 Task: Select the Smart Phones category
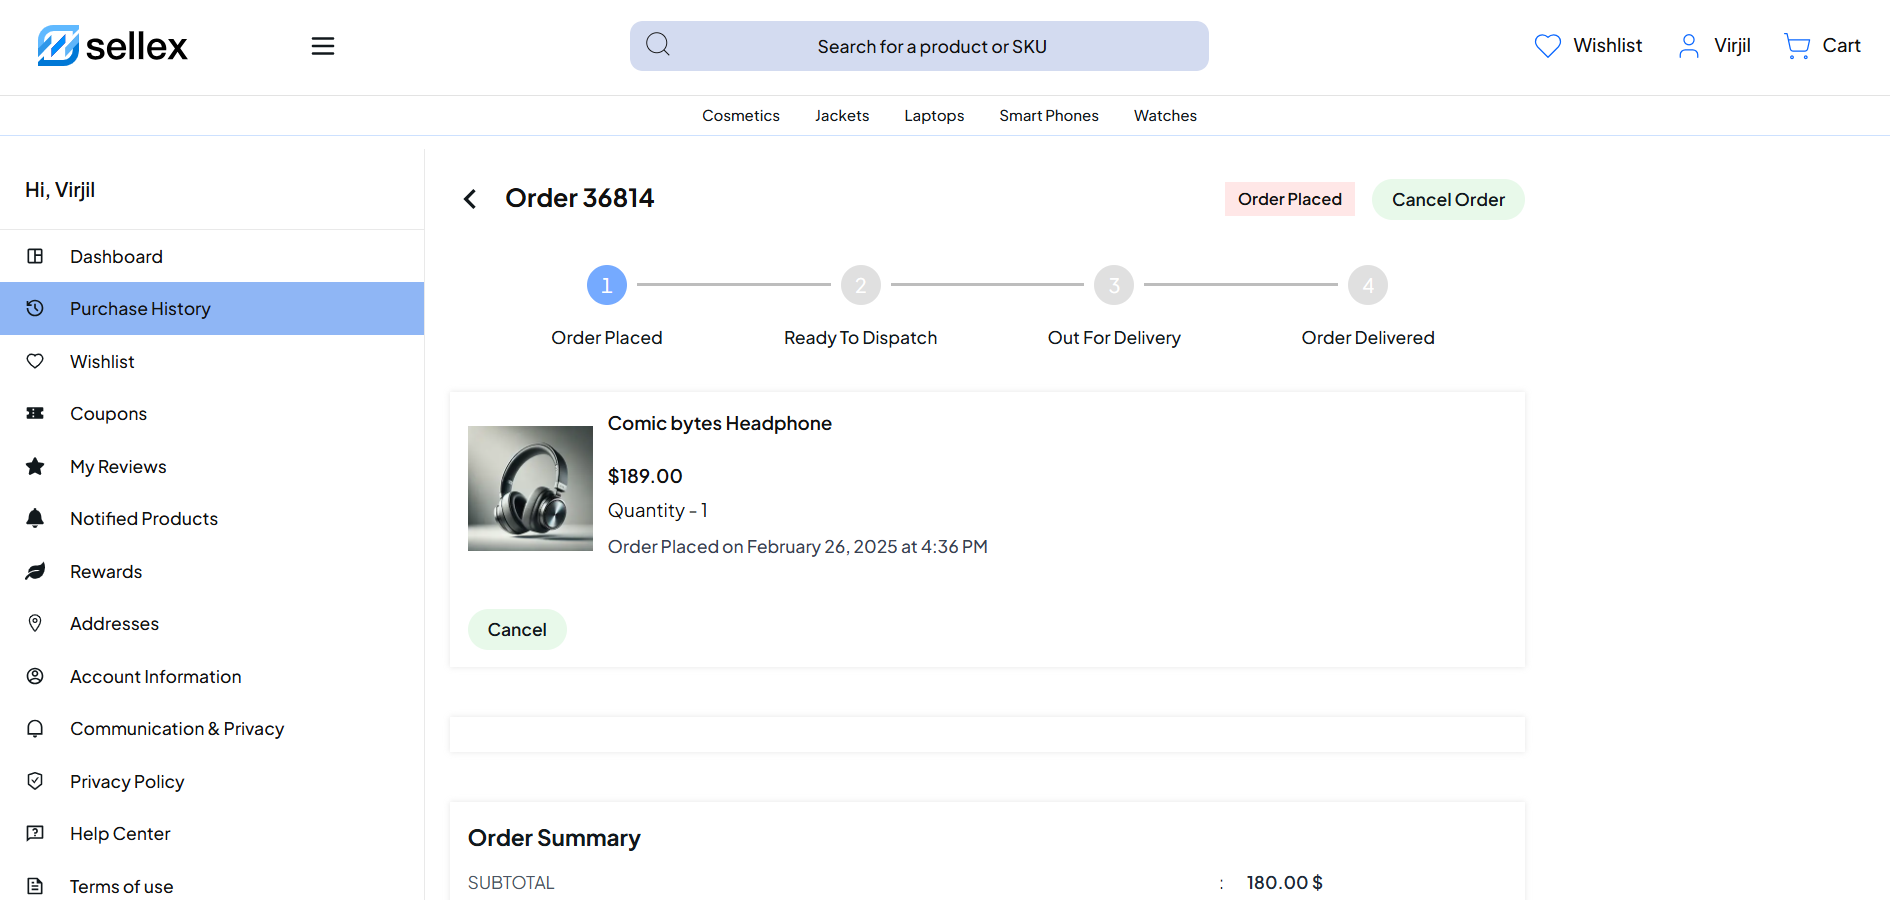pos(1048,116)
